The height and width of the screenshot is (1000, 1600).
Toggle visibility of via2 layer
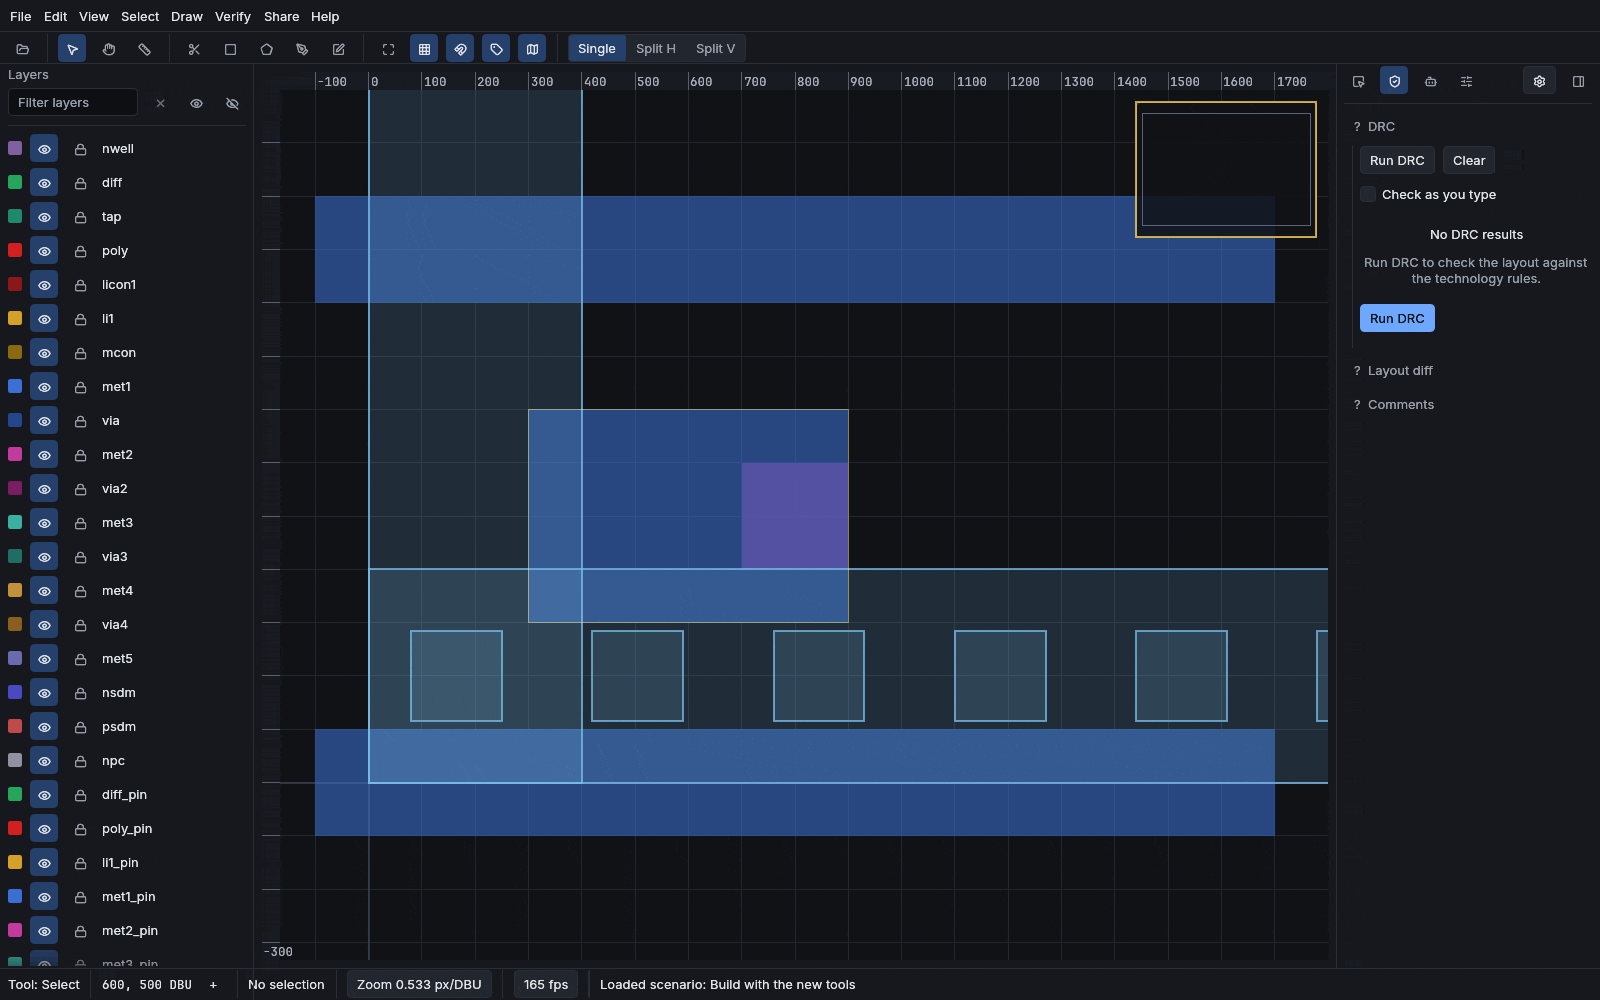click(x=44, y=489)
